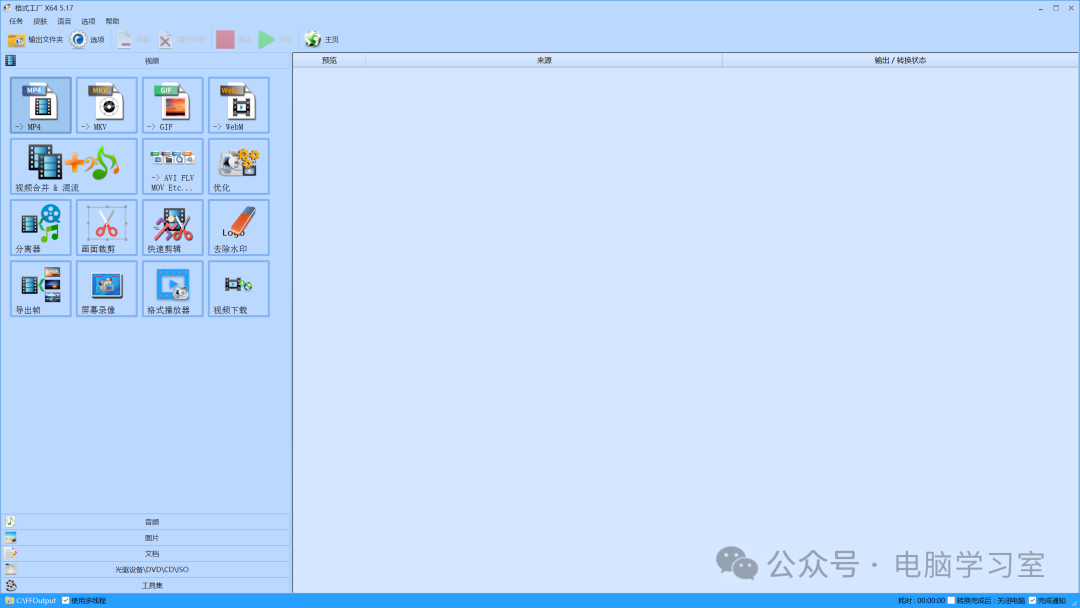
Task: Open the WebM conversion tool
Action: click(239, 105)
